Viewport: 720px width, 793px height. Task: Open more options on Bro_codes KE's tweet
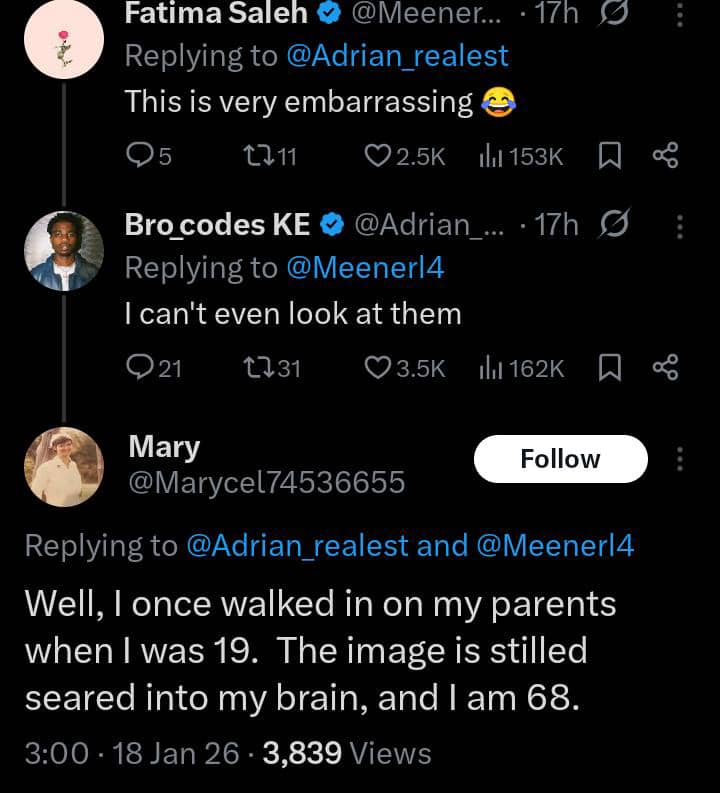(680, 227)
